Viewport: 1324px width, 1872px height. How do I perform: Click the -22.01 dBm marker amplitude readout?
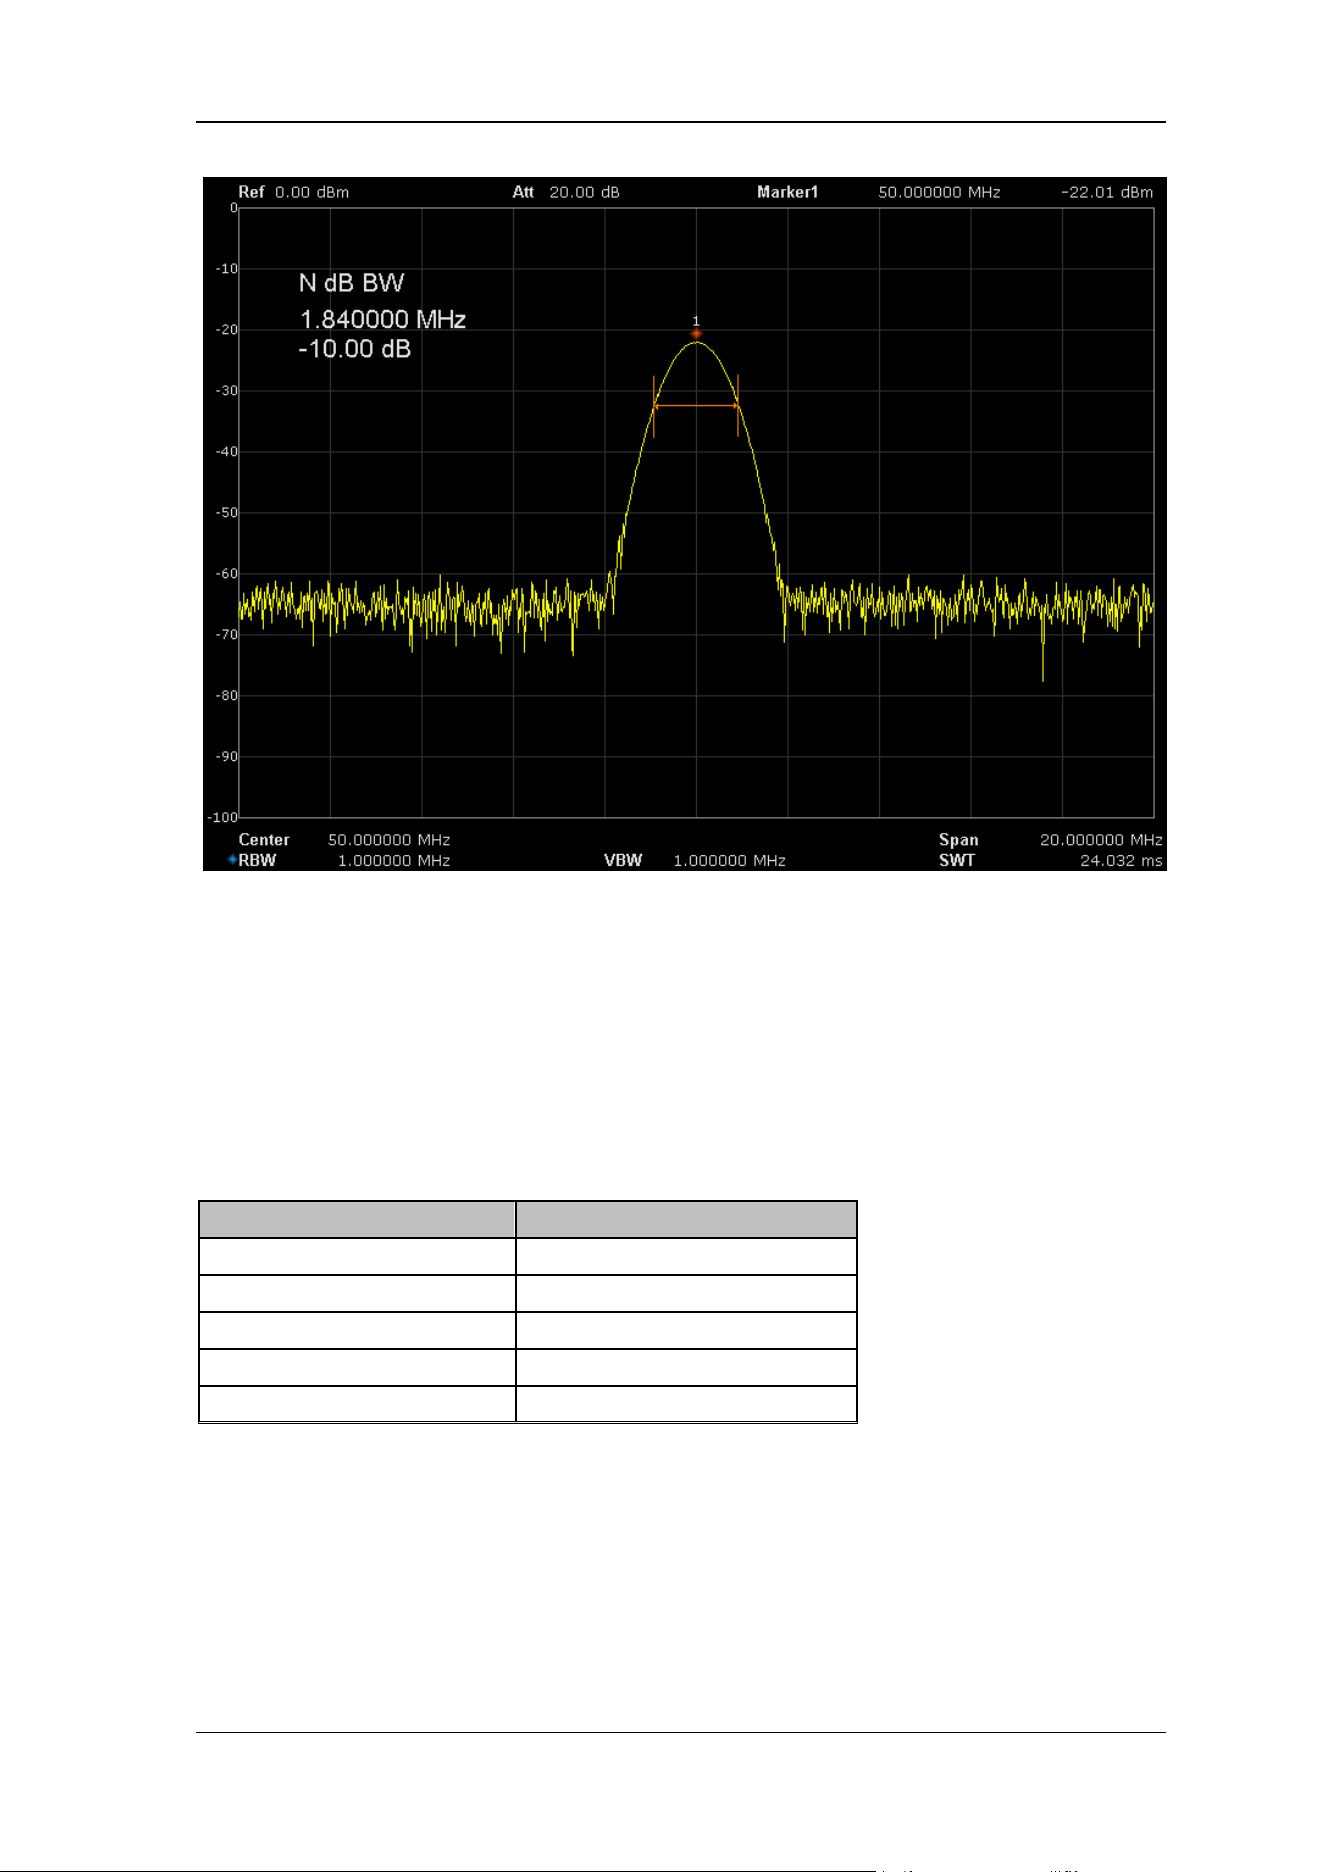click(1107, 192)
